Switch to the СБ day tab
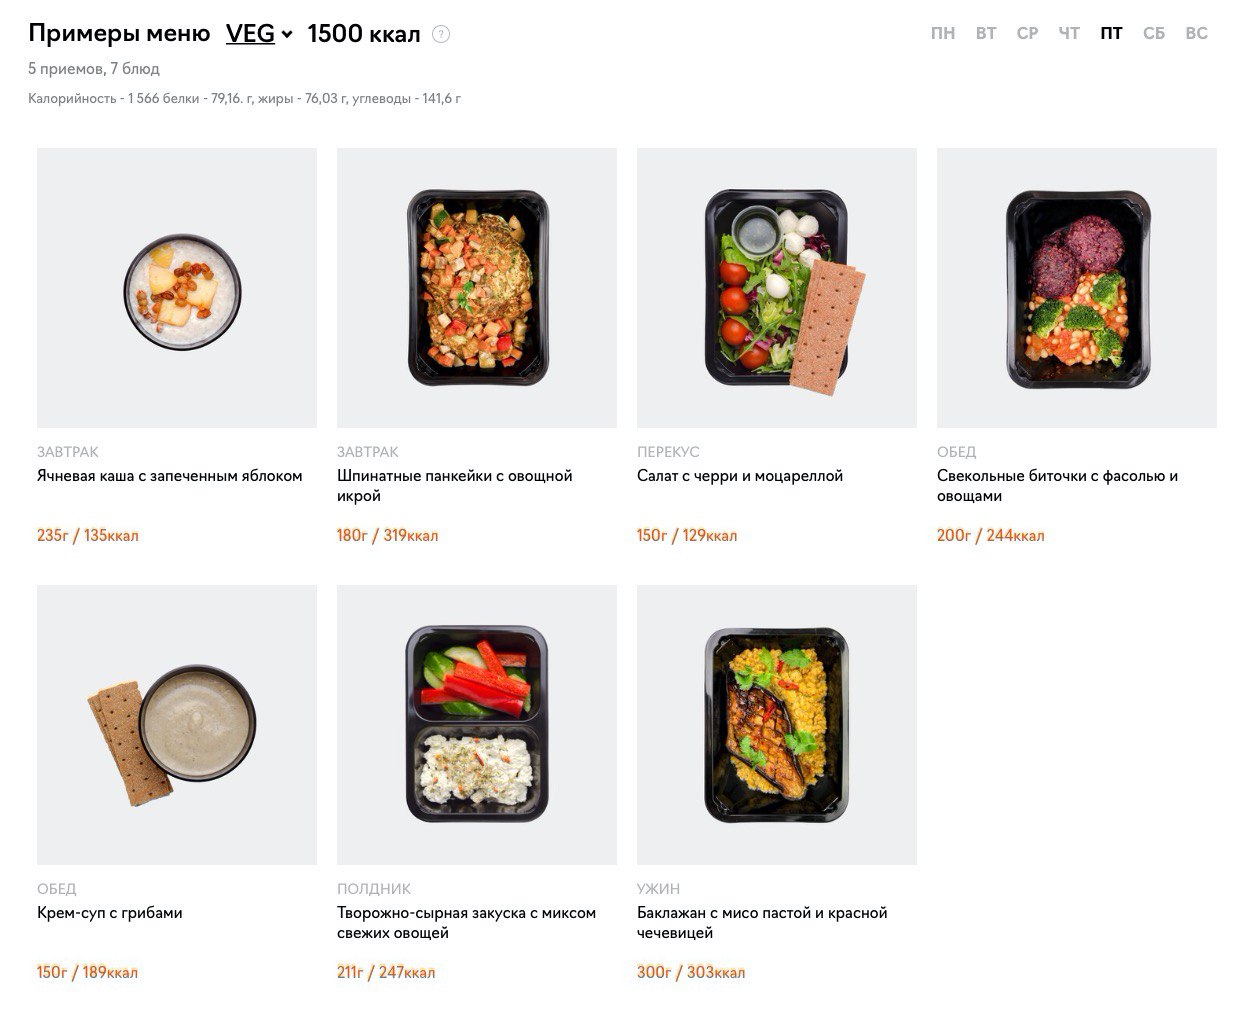This screenshot has width=1247, height=1027. (x=1154, y=34)
